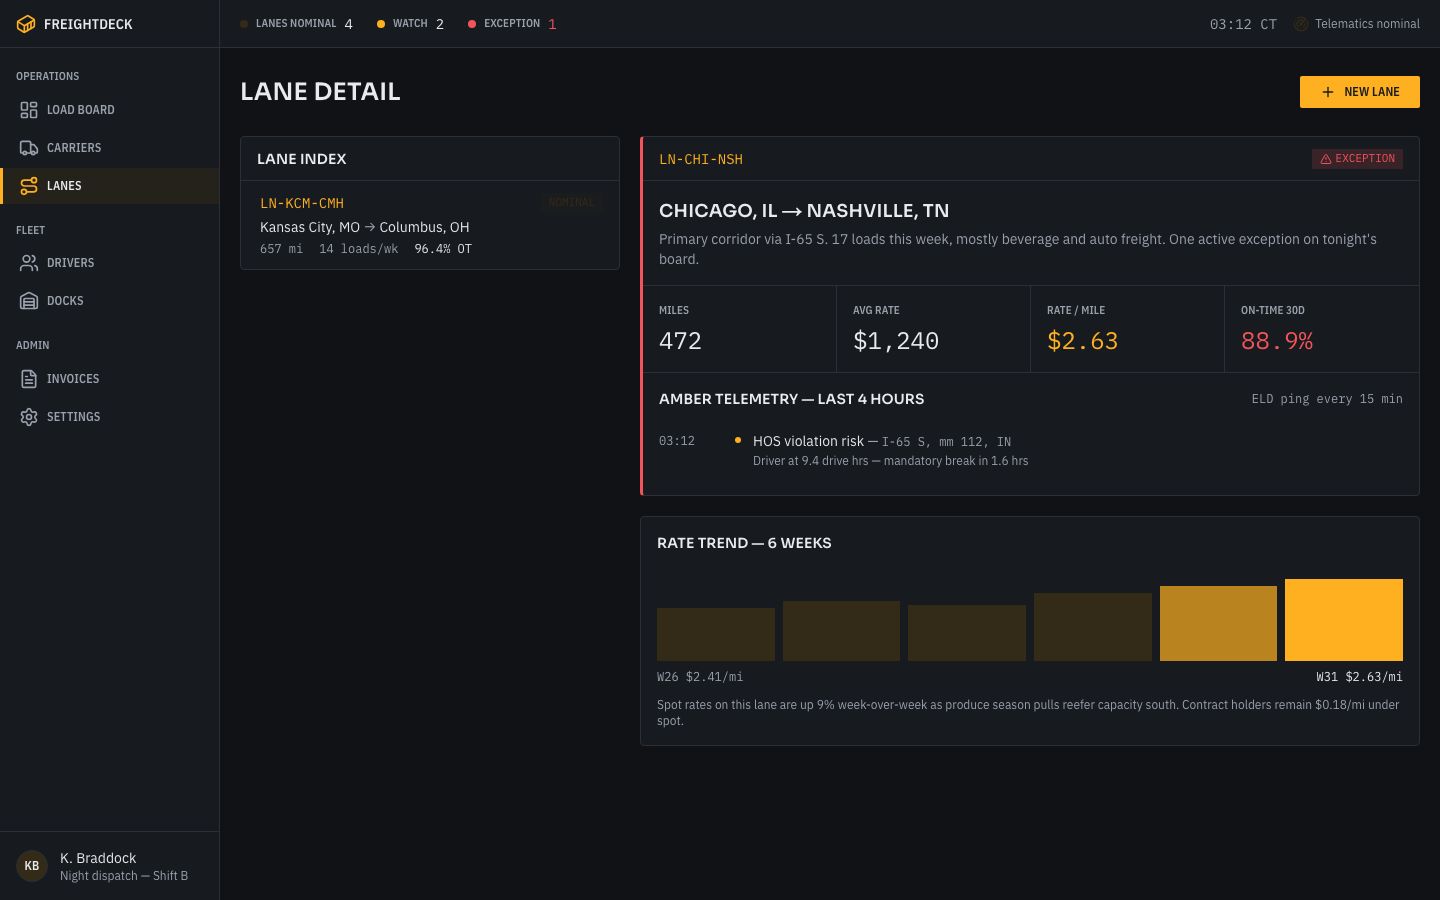The width and height of the screenshot is (1440, 900).
Task: Click the medium-amber fifth week rate bar
Action: coord(1218,623)
